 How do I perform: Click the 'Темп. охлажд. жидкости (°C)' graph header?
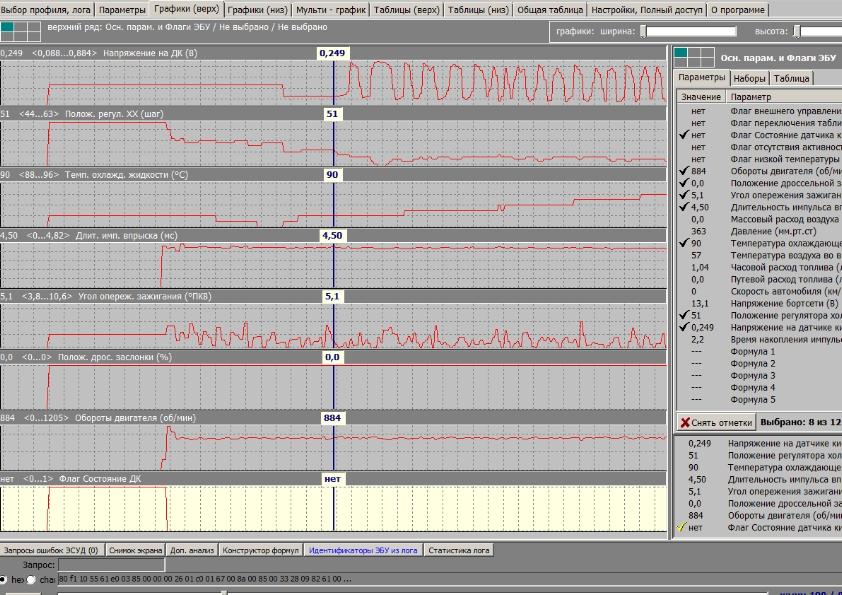tap(333, 175)
